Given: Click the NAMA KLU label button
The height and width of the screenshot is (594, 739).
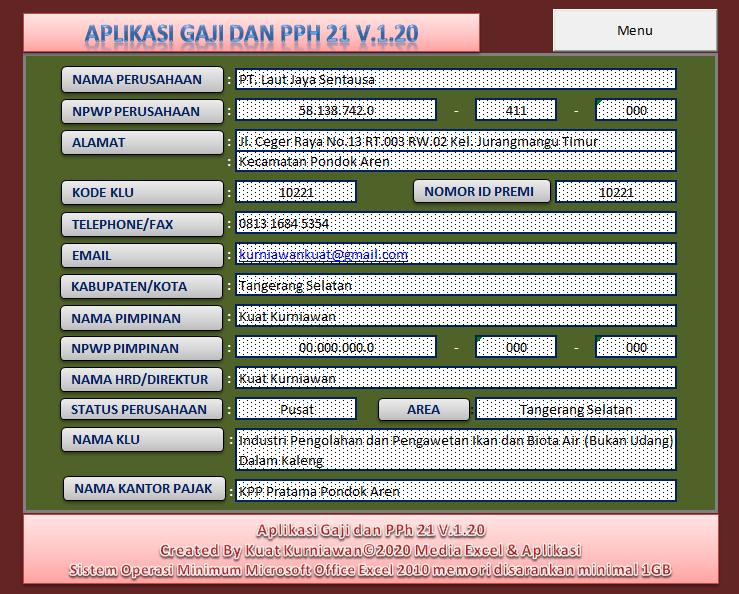Looking at the screenshot, I should (142, 439).
